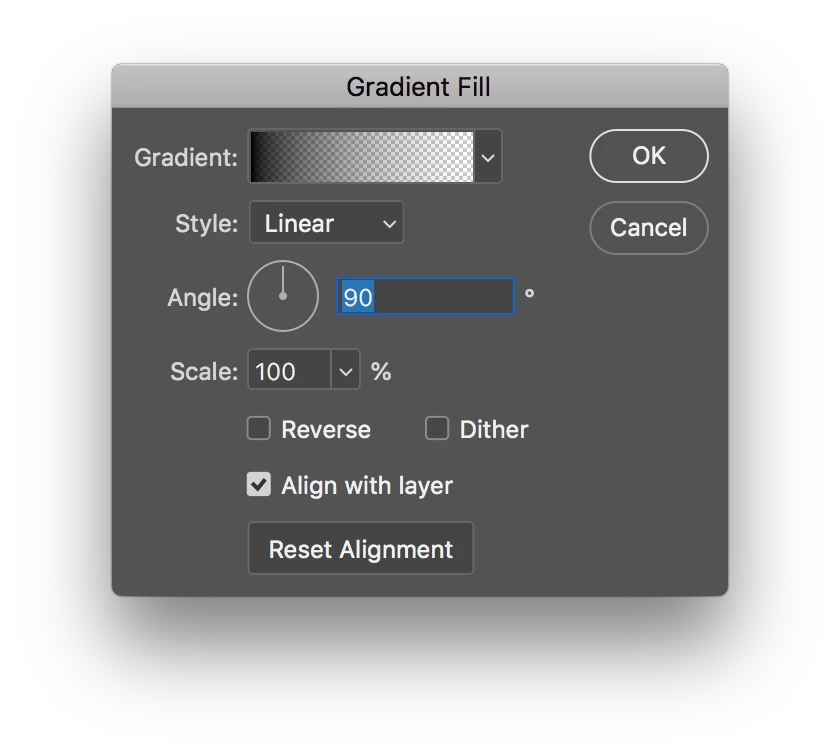Click the degree symbol beside angle field
This screenshot has height=756, width=840.
click(x=529, y=293)
